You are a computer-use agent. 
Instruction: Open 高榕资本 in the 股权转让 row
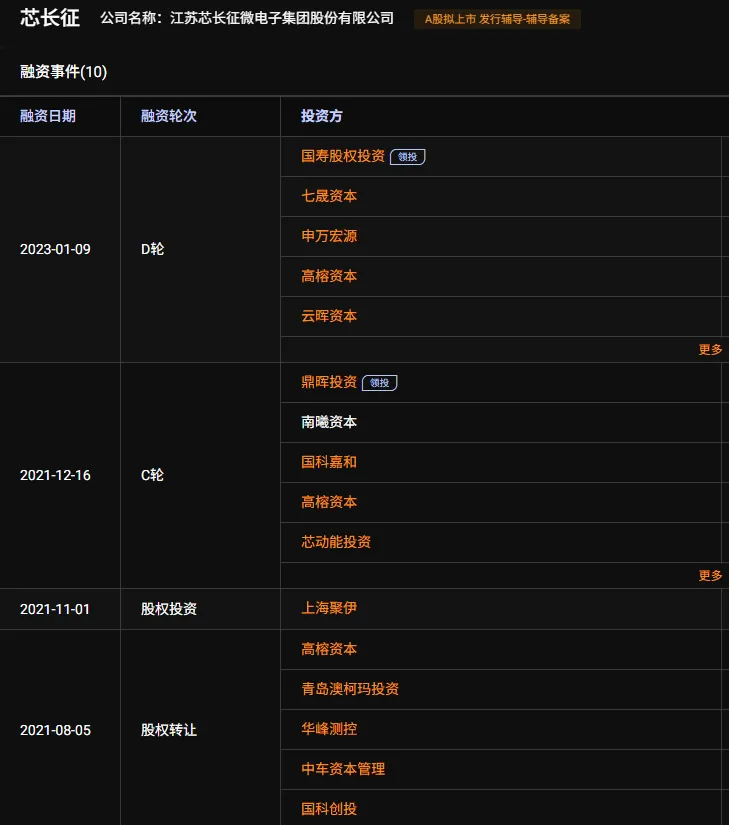pyautogui.click(x=329, y=649)
